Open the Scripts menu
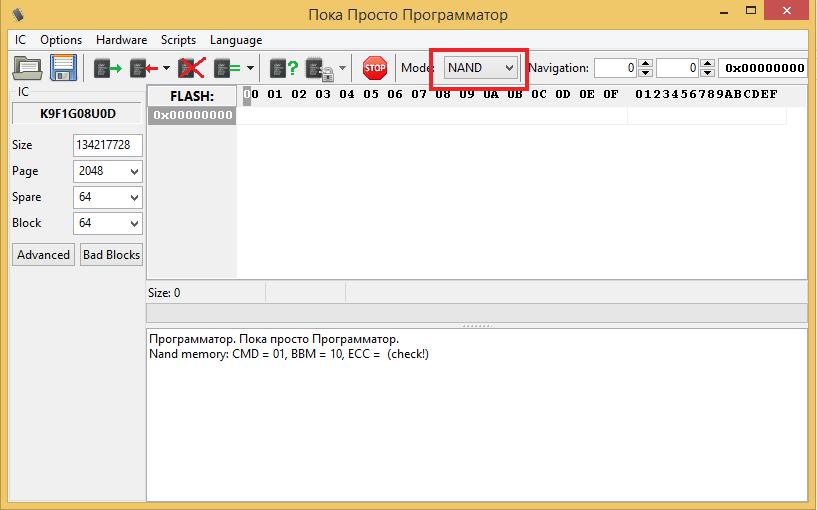 tap(178, 40)
